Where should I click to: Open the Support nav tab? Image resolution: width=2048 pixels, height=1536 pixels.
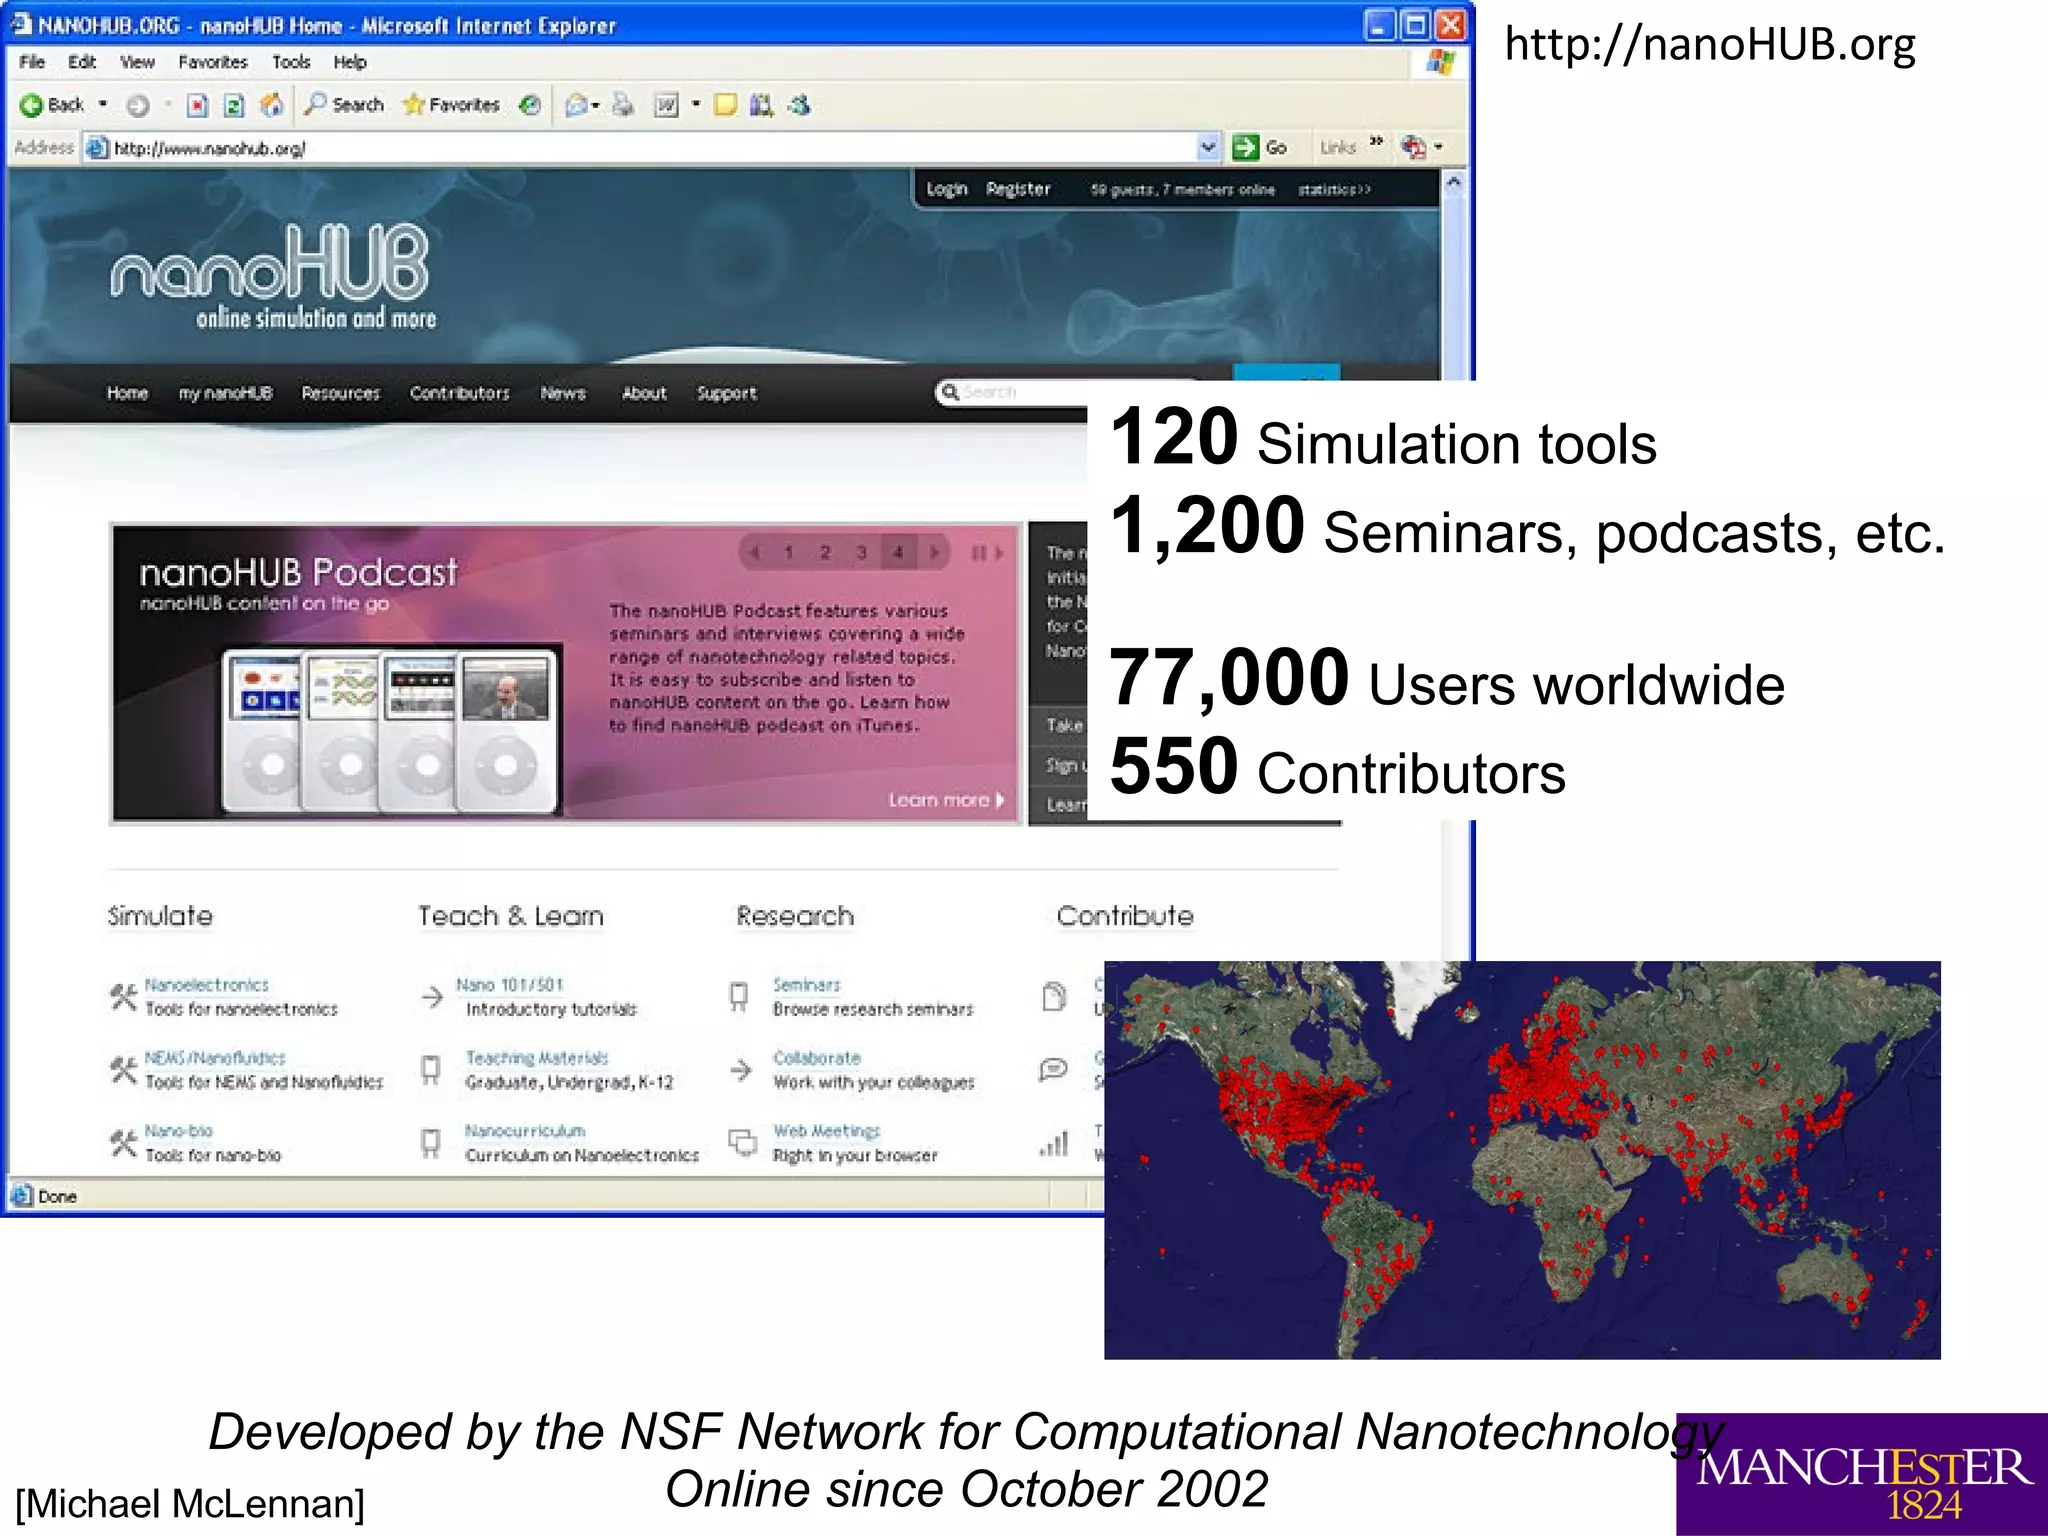(x=727, y=393)
